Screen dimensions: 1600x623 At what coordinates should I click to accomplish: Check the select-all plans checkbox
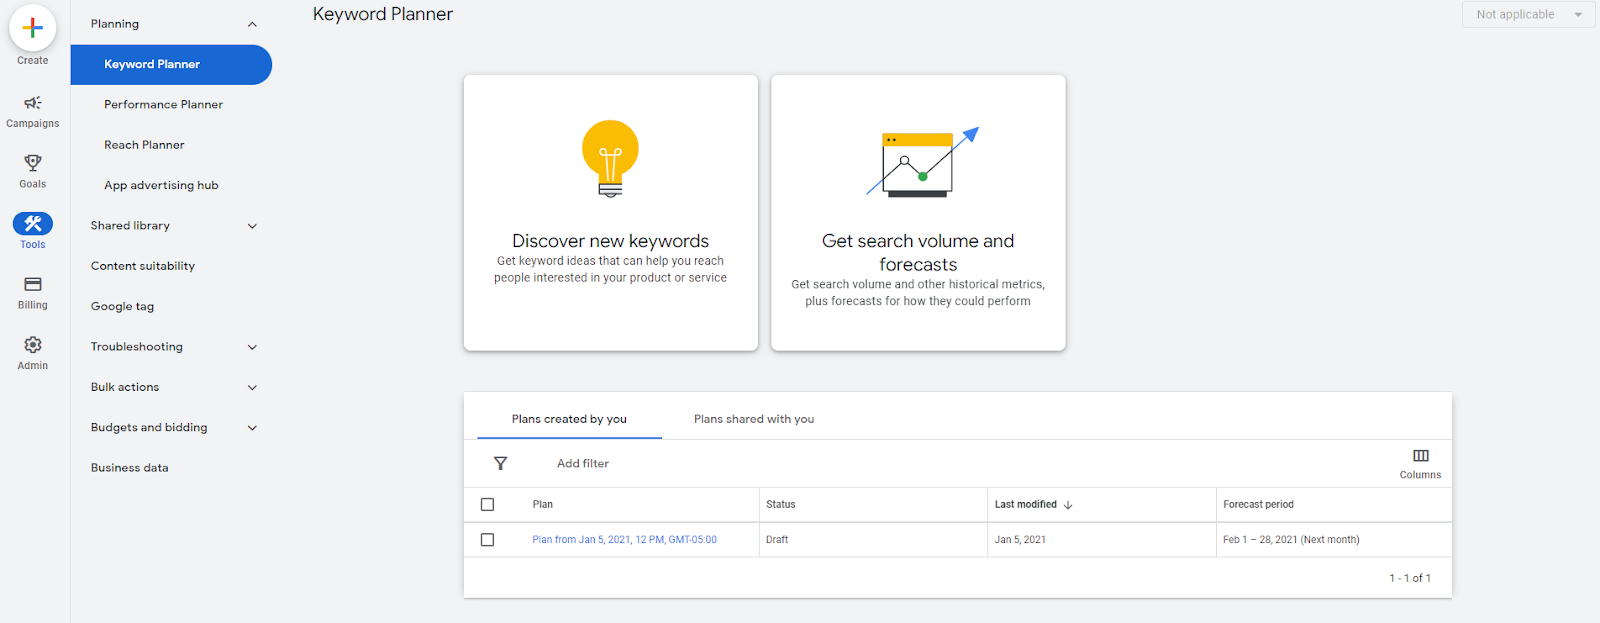pos(487,505)
